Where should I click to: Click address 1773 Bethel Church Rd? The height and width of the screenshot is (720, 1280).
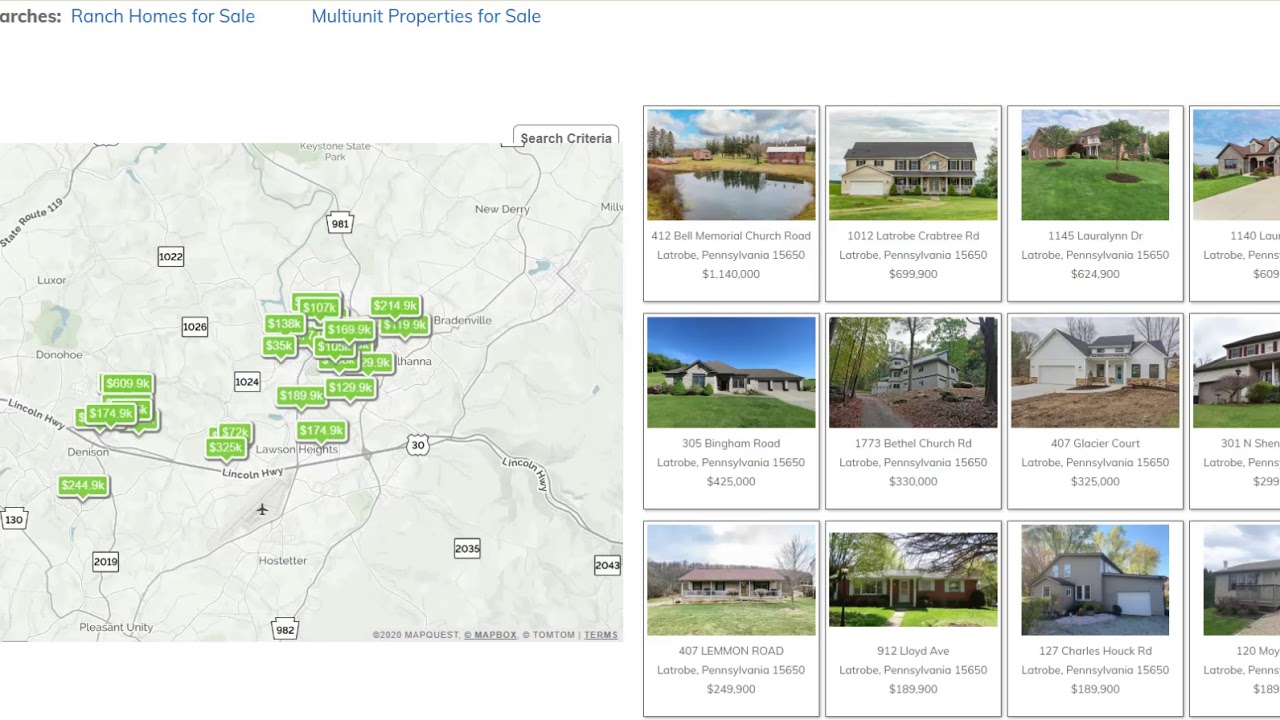coord(913,443)
